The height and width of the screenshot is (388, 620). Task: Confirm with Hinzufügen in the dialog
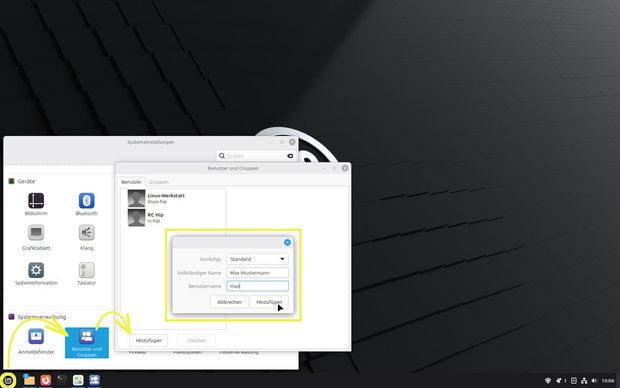[x=269, y=302]
